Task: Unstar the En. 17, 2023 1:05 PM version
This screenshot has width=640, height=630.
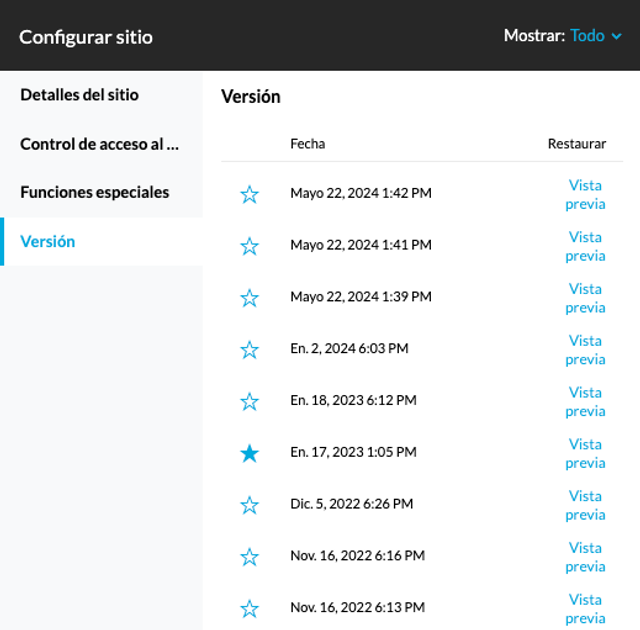Action: tap(249, 453)
